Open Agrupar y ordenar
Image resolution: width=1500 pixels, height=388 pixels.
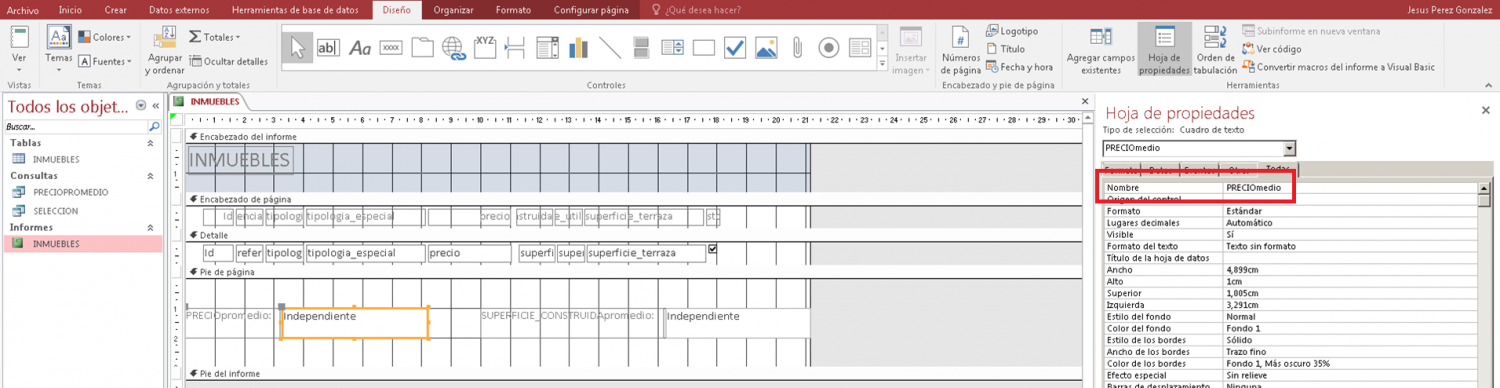pos(164,51)
